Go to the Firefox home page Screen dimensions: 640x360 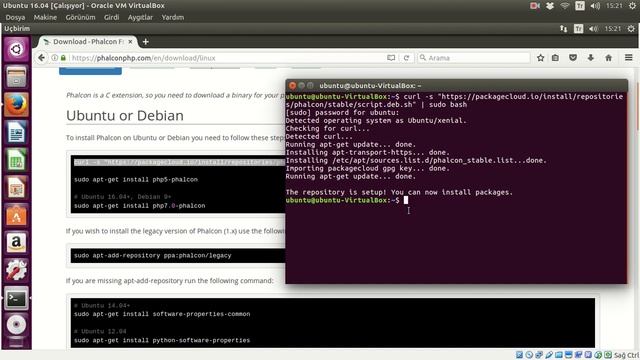609,58
